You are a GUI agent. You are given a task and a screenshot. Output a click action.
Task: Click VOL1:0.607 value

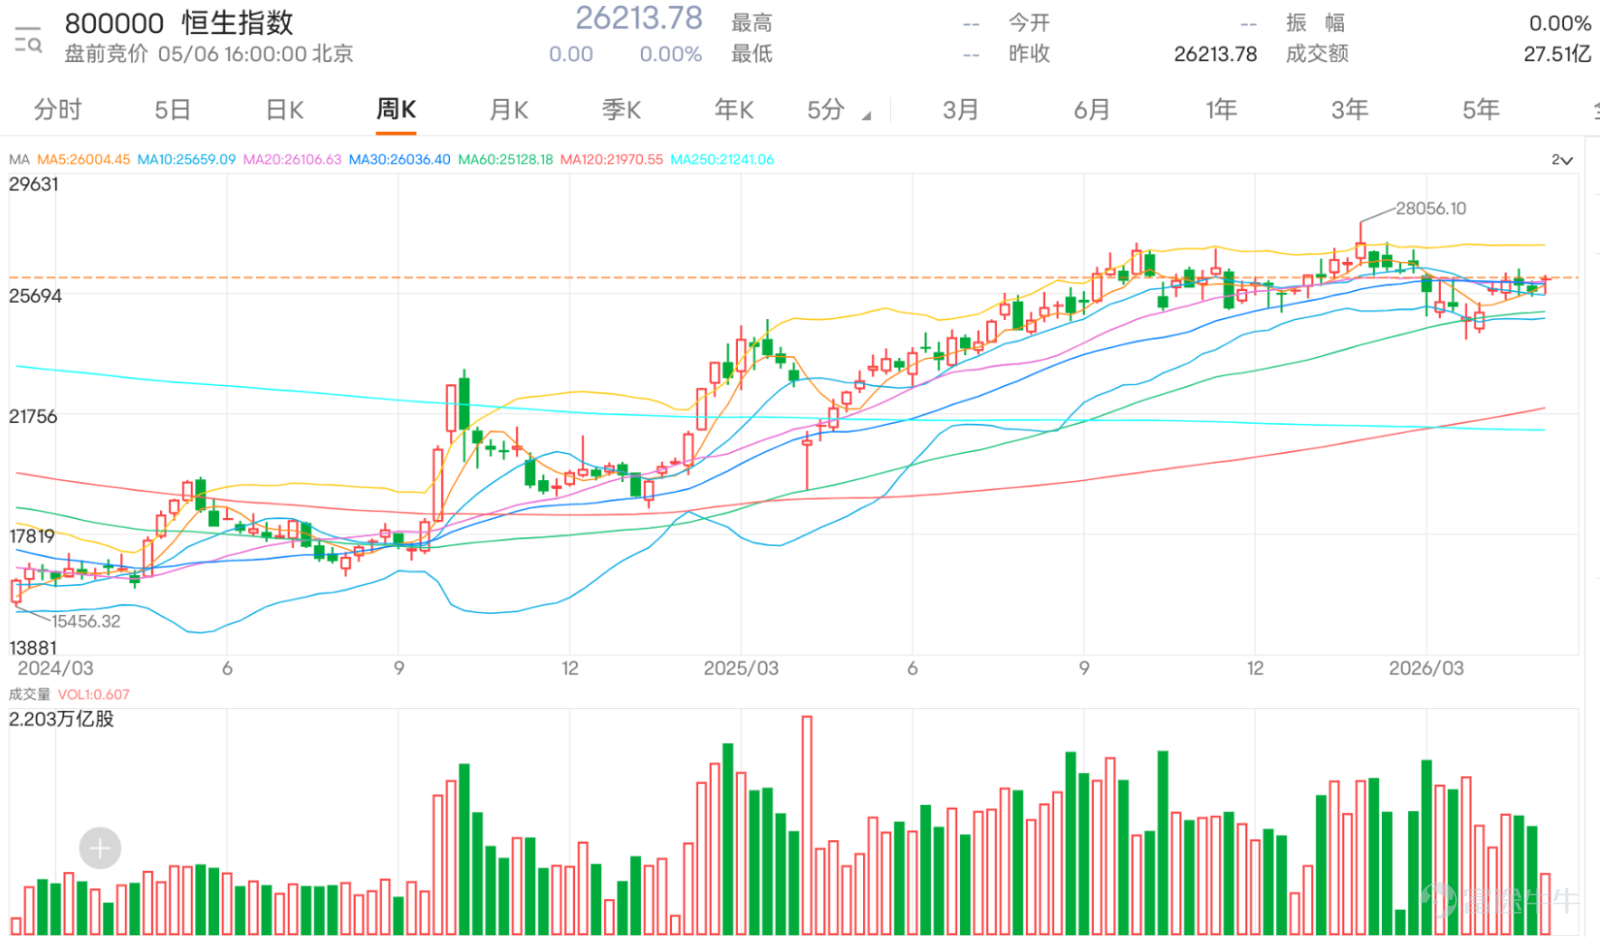(x=94, y=694)
